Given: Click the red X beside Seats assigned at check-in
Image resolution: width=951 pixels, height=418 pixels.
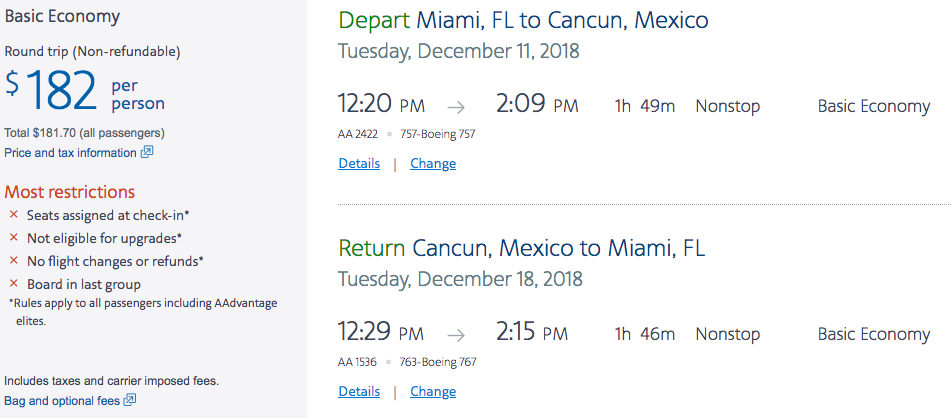Looking at the screenshot, I should coord(14,215).
